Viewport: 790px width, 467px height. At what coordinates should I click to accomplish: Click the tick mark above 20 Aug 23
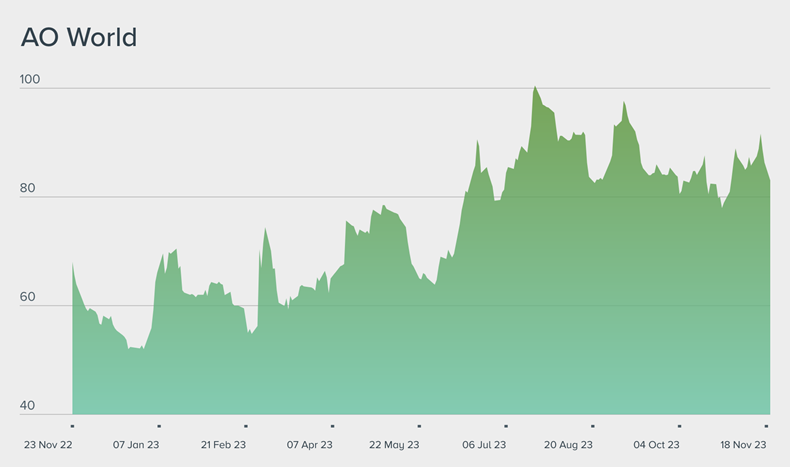592,426
